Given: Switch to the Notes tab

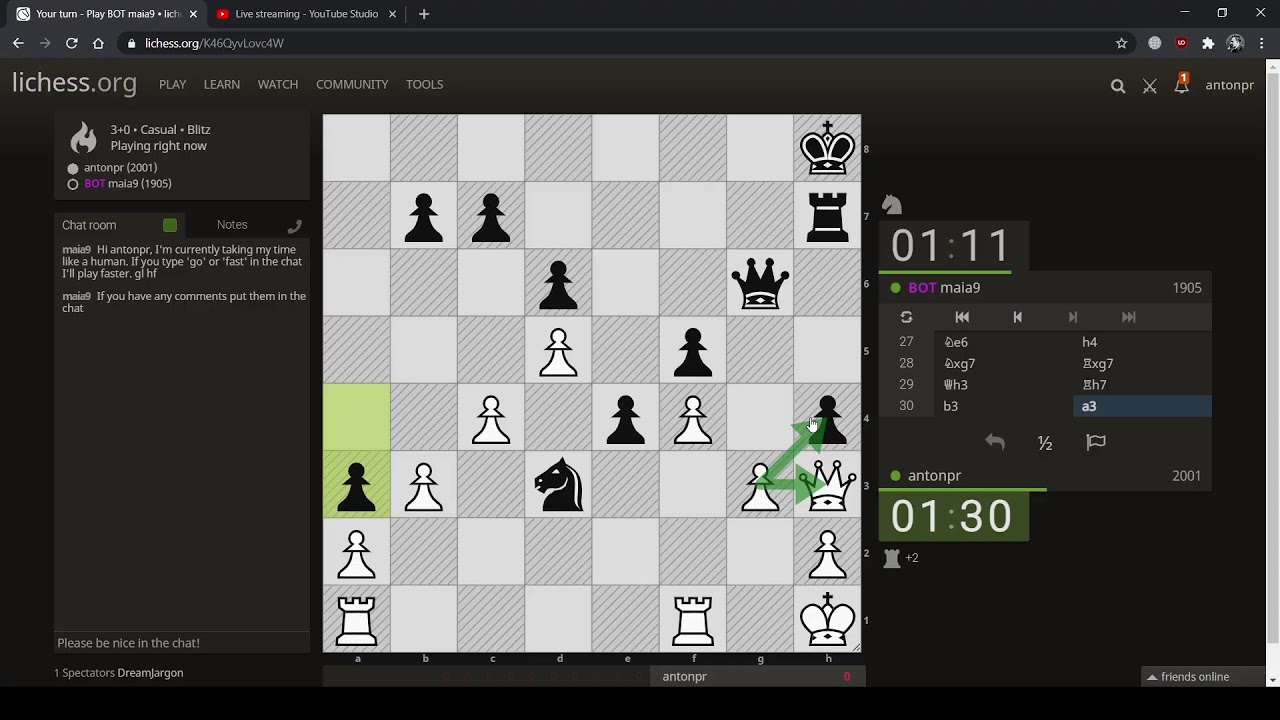Looking at the screenshot, I should click(232, 225).
